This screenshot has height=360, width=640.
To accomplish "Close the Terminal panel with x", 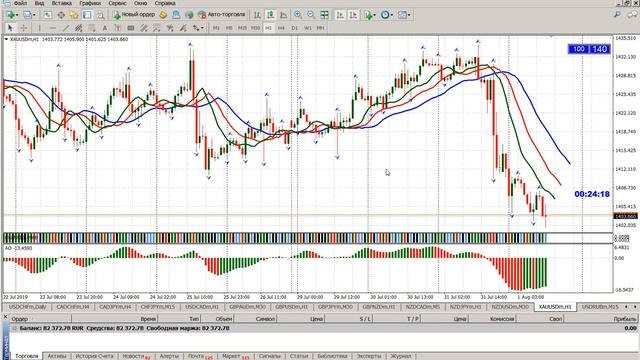I will click(5, 317).
